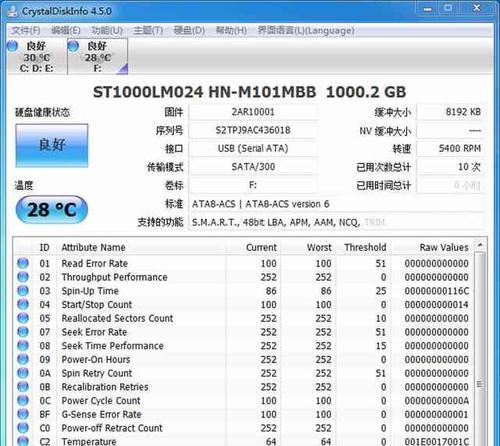Click the disk title ST1000LM024 HN-M101MBB
The height and width of the screenshot is (446, 500).
(x=204, y=92)
